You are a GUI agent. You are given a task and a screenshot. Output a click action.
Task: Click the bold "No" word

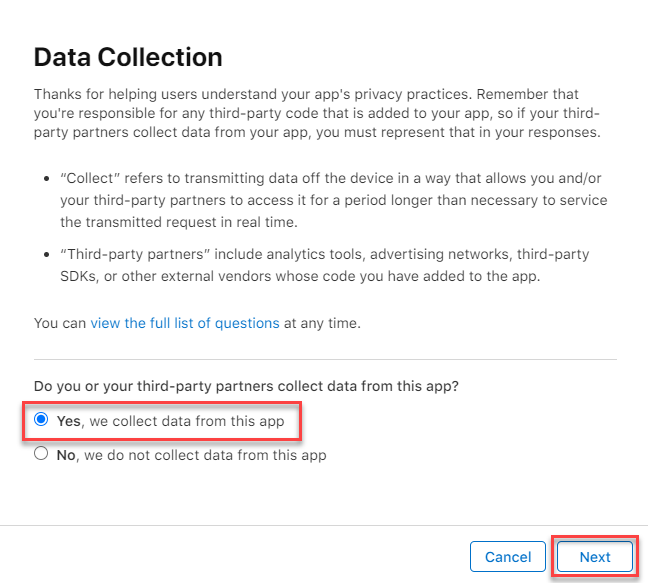66,455
